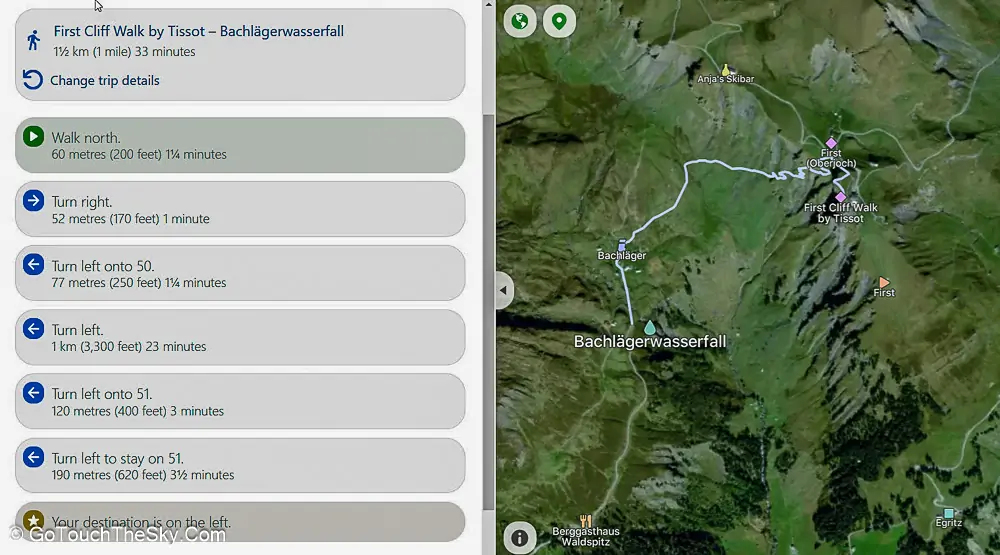Screen dimensions: 1000x555
Task: Collapse the directions side panel arrow
Action: [x=504, y=290]
